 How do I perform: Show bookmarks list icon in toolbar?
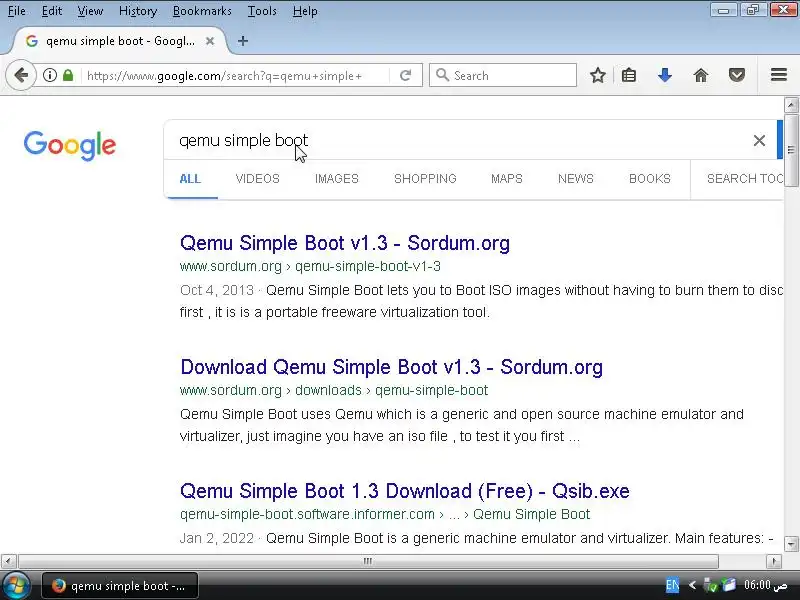click(629, 76)
